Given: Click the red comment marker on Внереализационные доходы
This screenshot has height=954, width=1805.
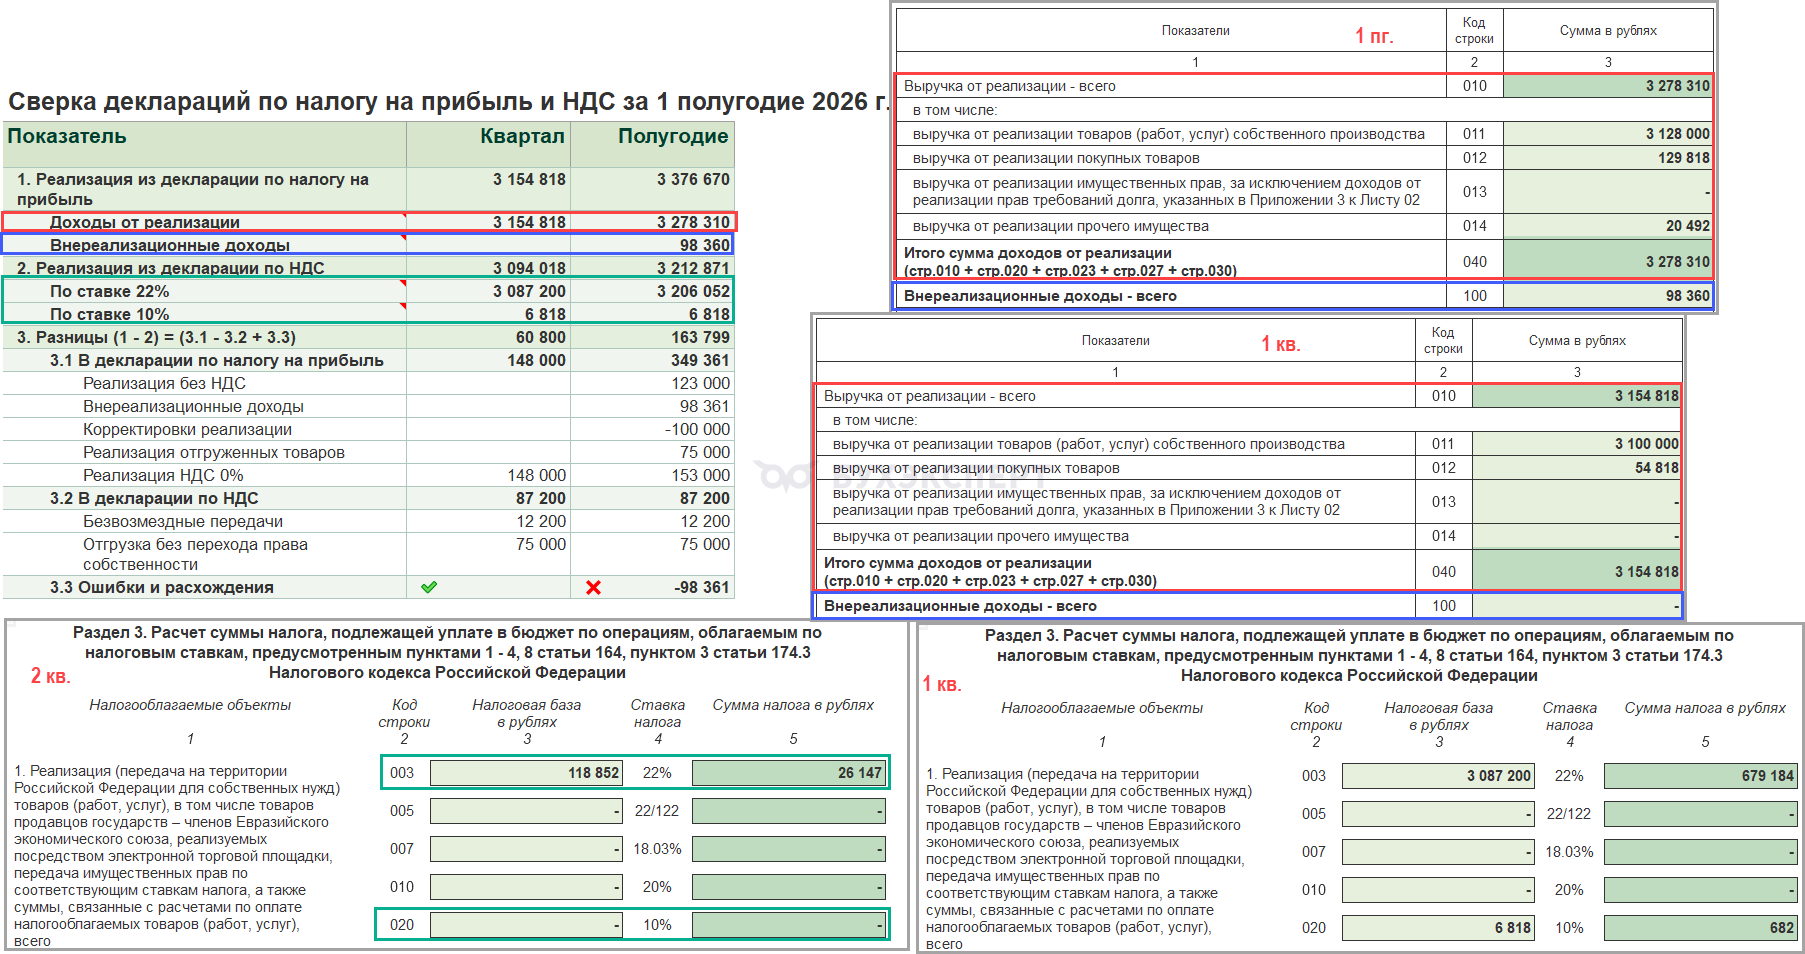Looking at the screenshot, I should click(403, 238).
